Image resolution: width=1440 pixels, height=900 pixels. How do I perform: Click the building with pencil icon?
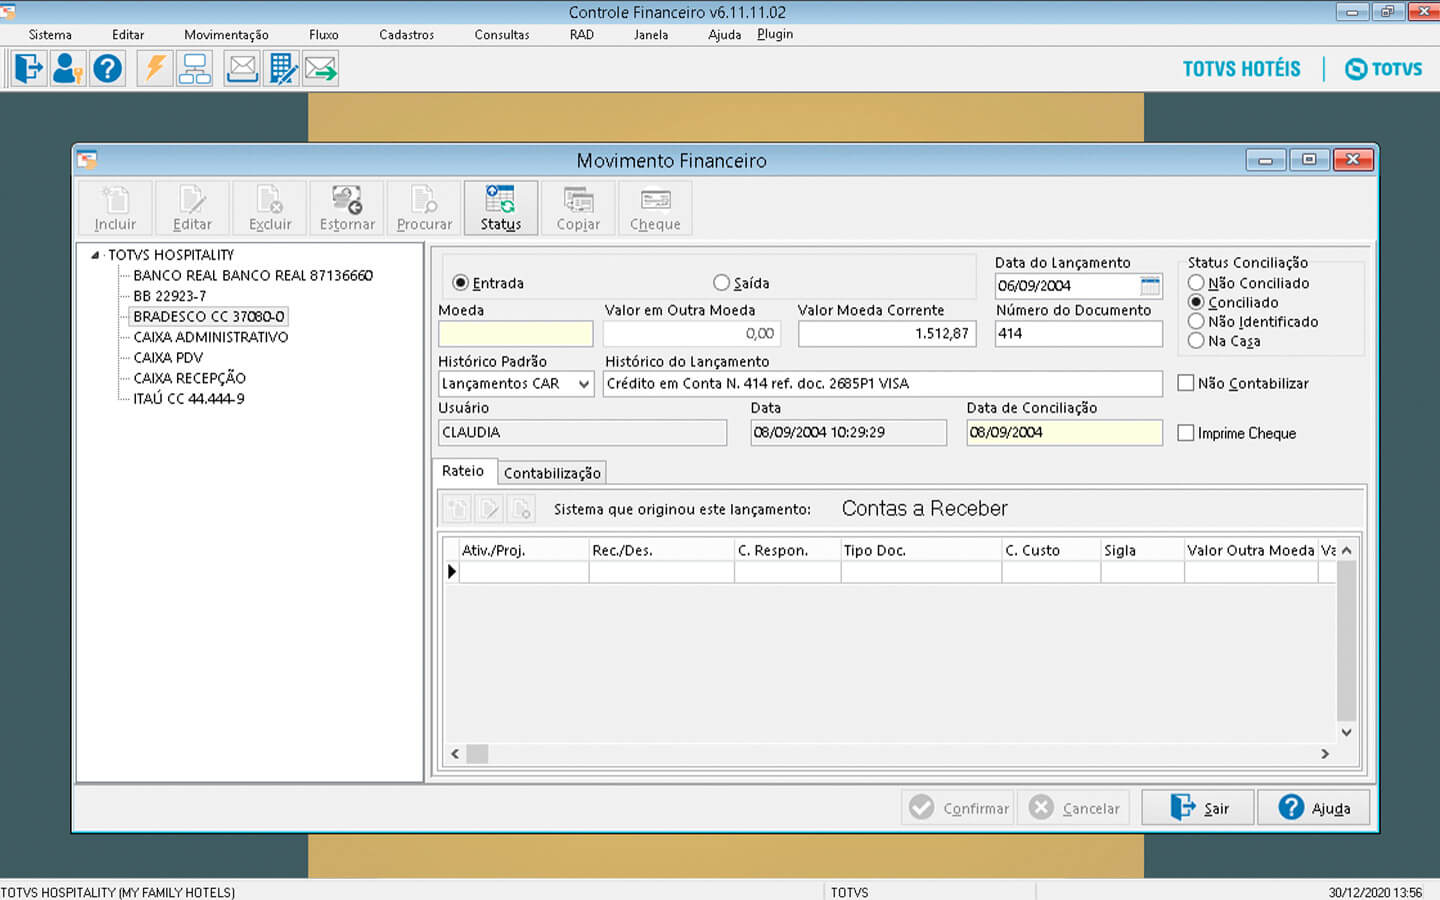click(283, 69)
